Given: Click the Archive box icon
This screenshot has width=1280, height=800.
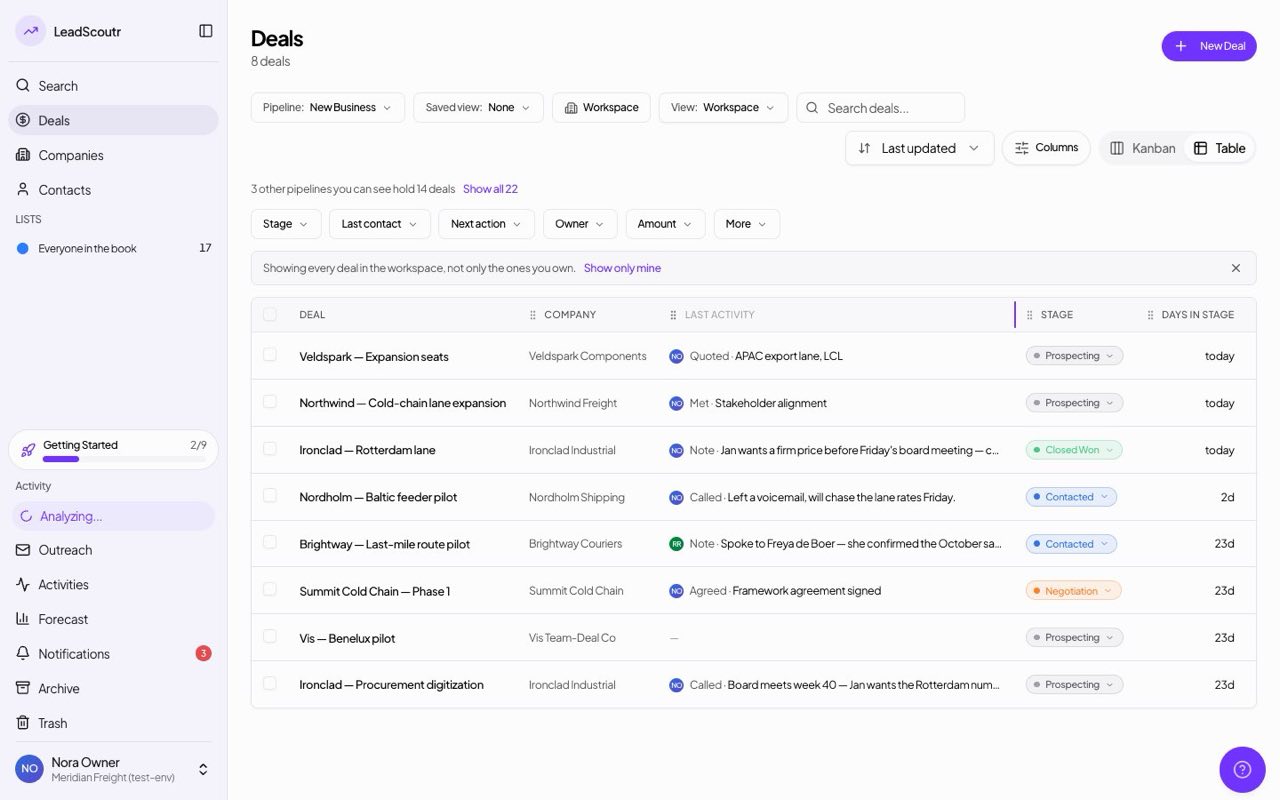Looking at the screenshot, I should 23,688.
